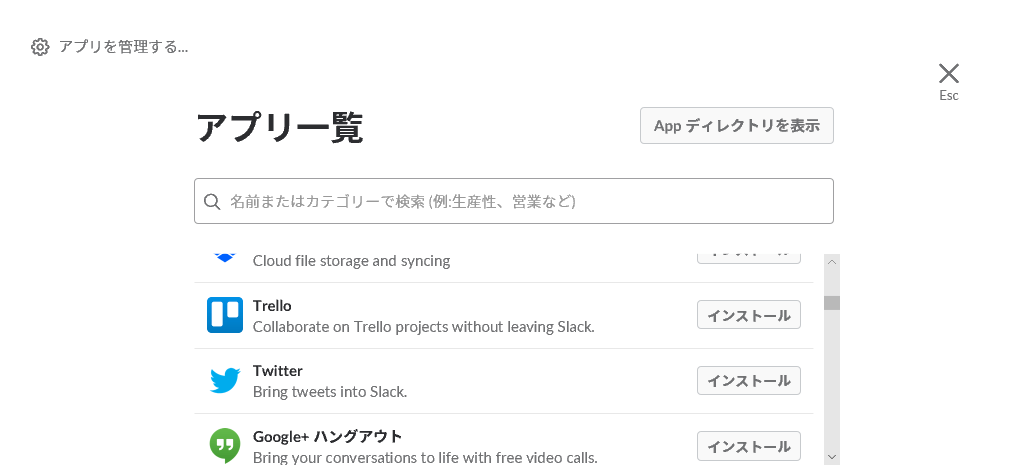Close the app list with X icon

[x=949, y=73]
